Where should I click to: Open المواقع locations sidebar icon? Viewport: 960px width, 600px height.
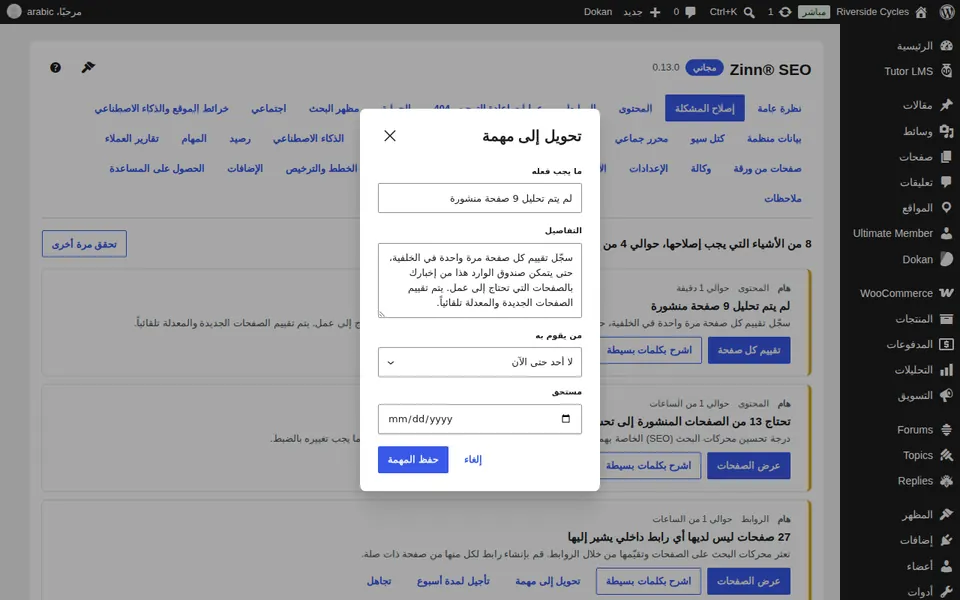pyautogui.click(x=947, y=208)
